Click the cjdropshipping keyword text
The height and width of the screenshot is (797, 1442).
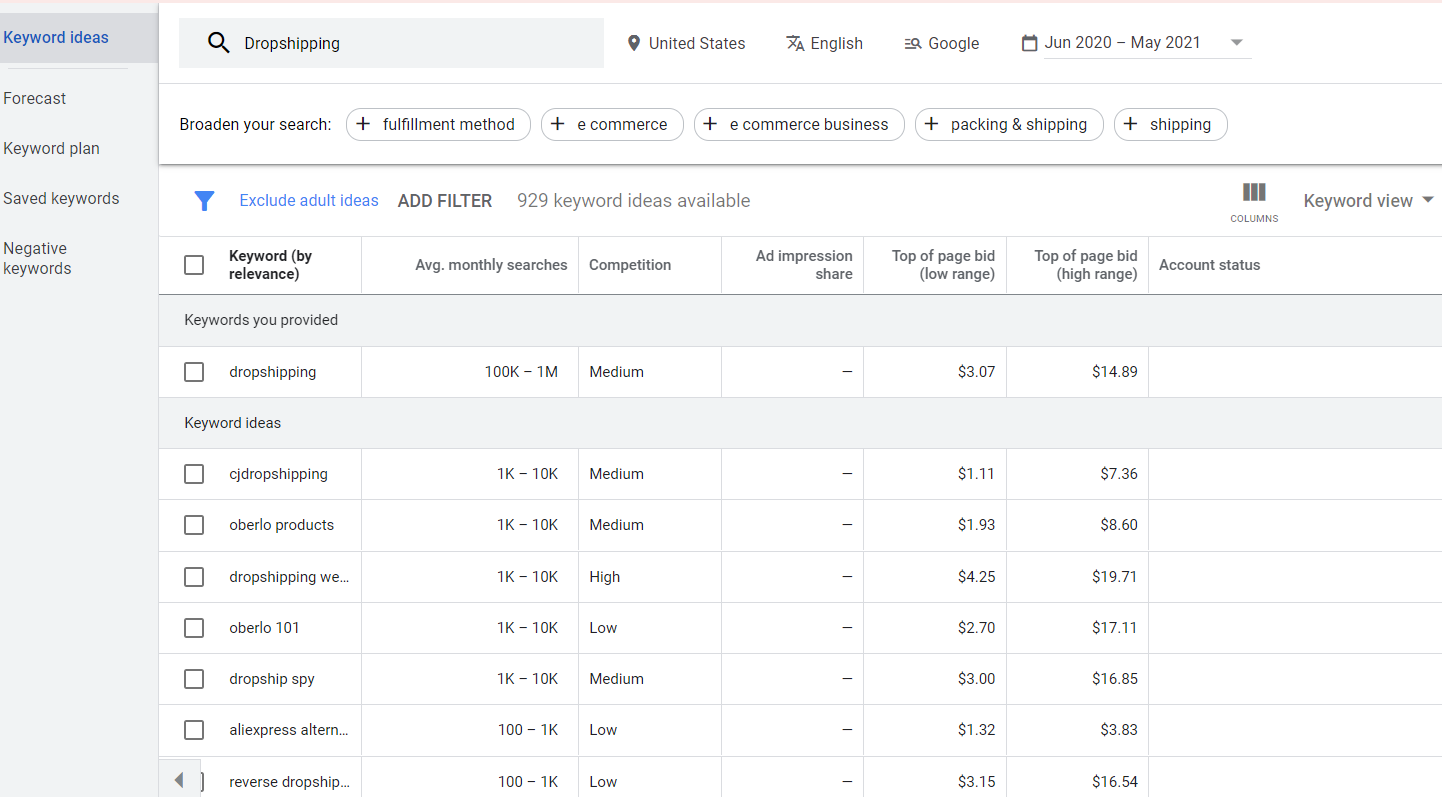278,474
